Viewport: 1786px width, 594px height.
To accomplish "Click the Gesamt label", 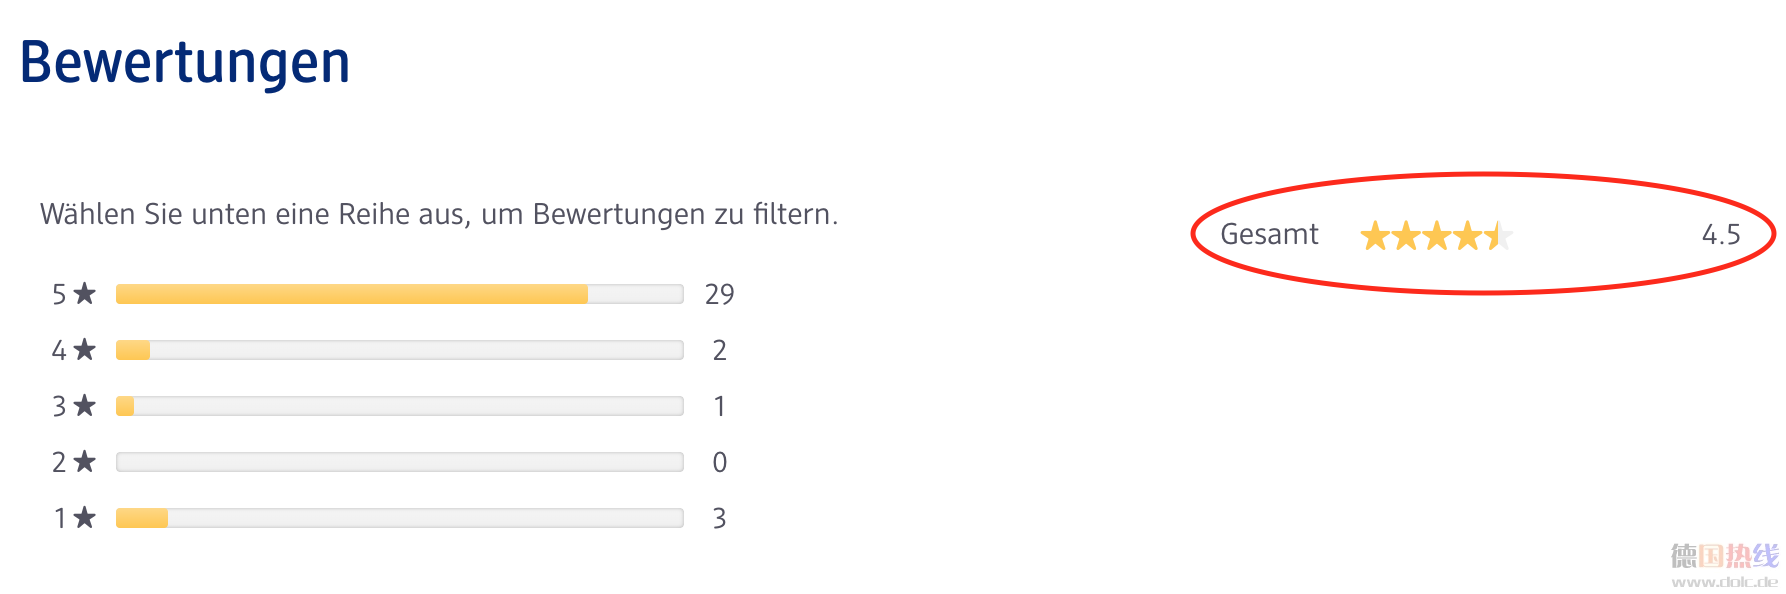I will pos(1270,234).
